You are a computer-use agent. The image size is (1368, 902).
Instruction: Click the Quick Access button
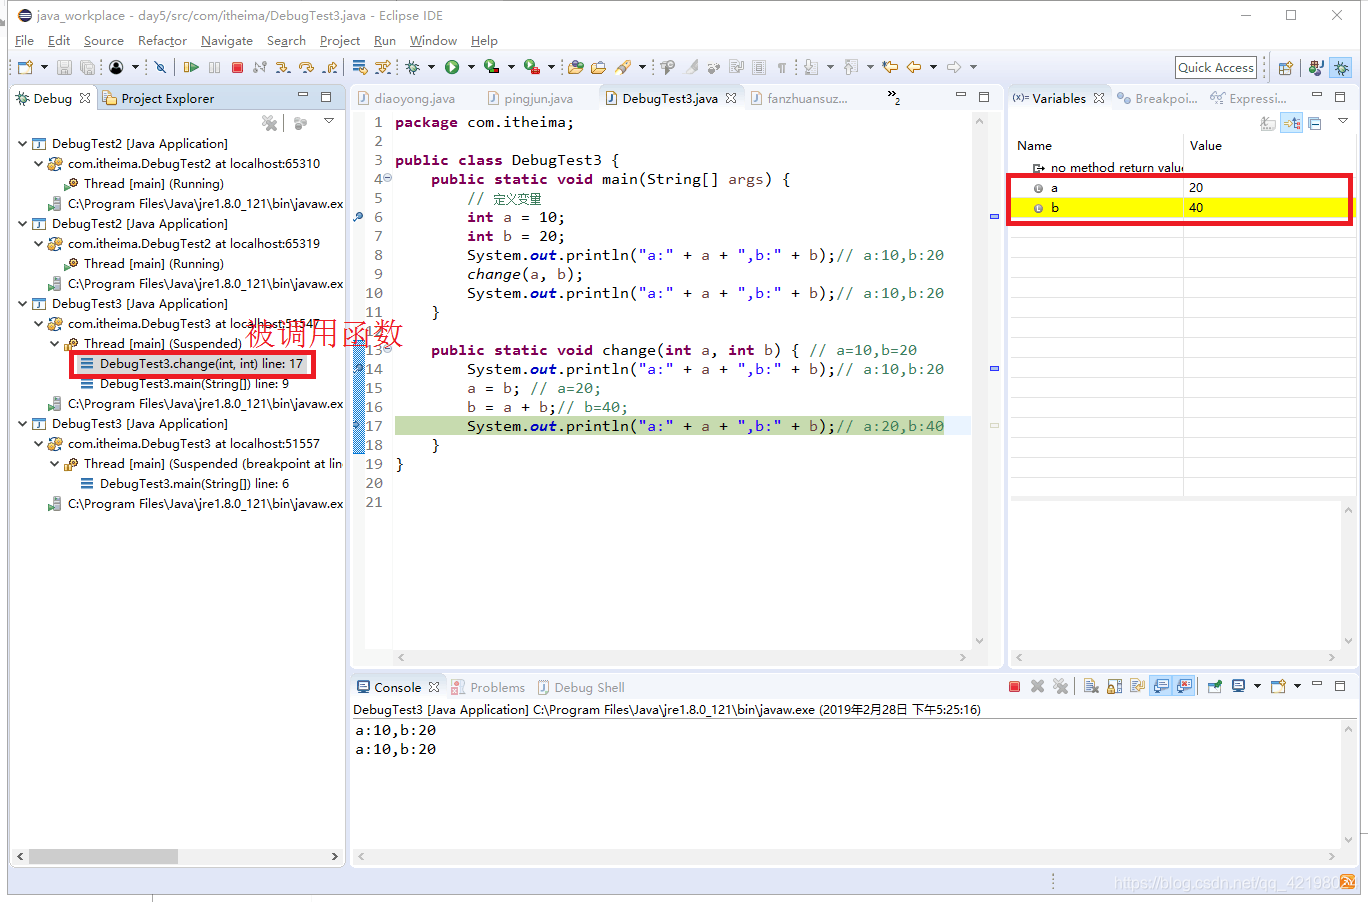point(1215,67)
